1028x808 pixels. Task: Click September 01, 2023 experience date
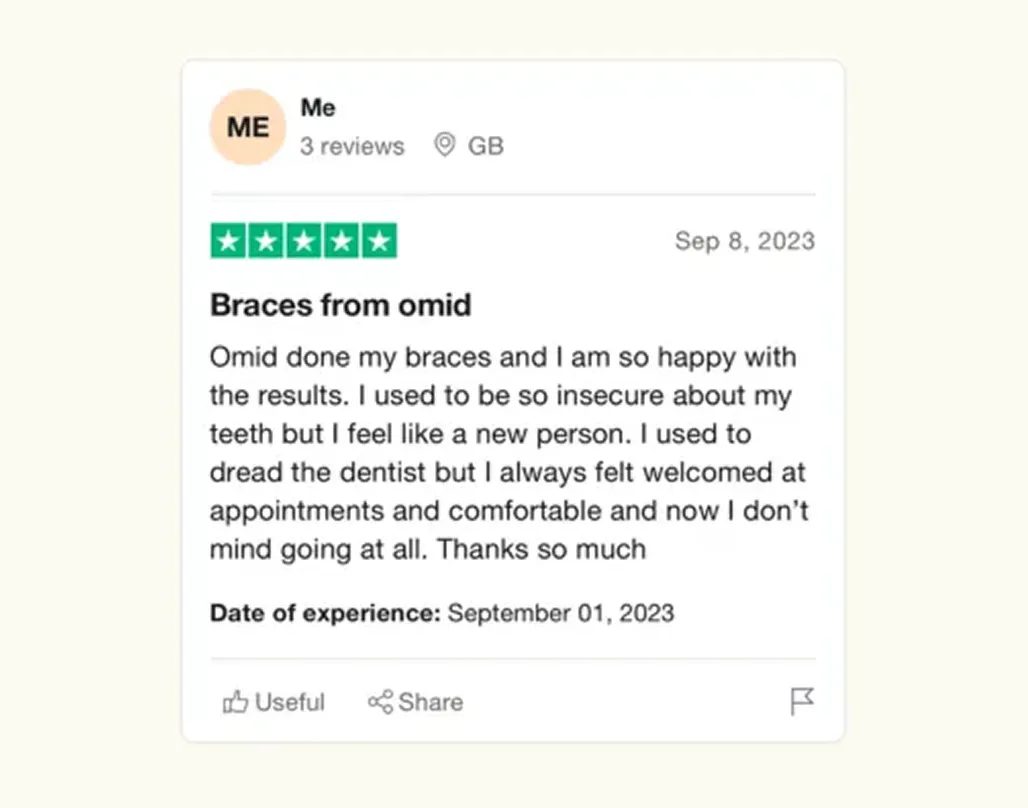[x=561, y=613]
